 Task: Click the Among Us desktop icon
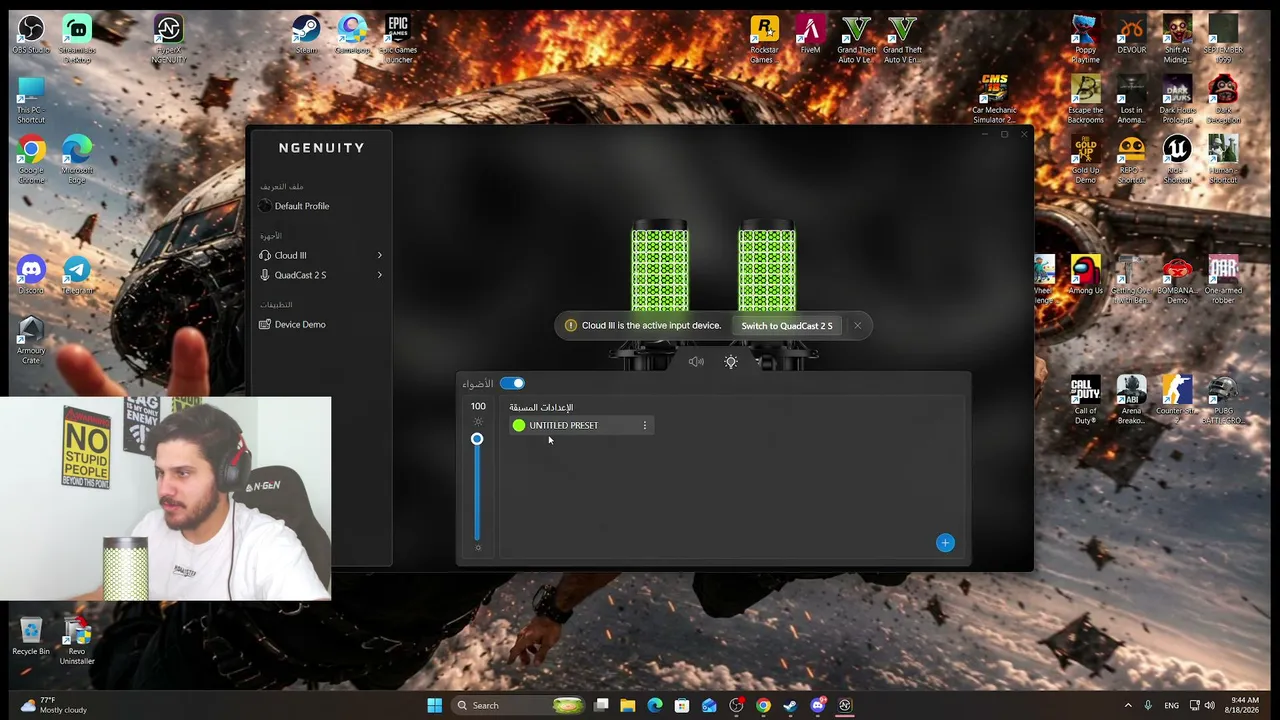click(x=1085, y=276)
